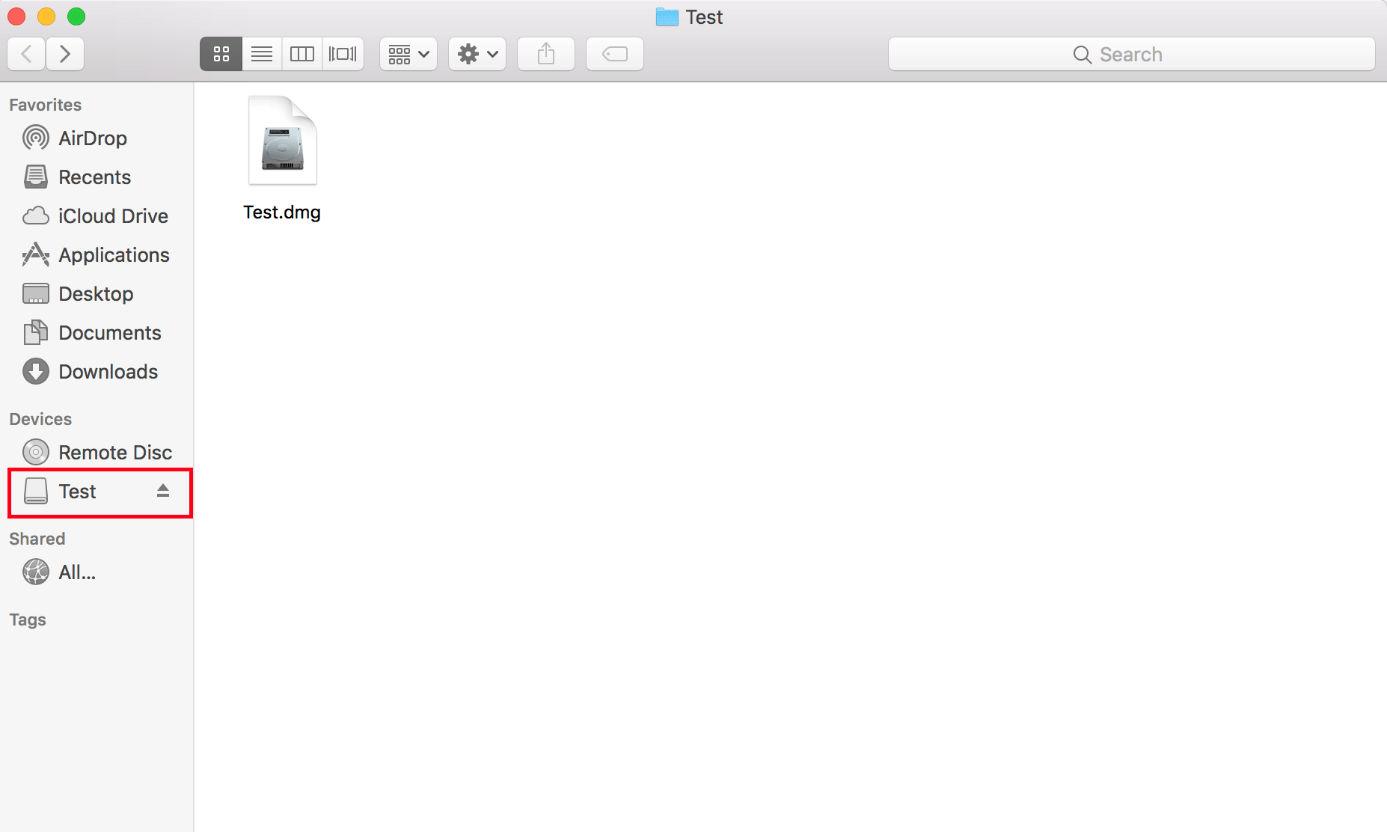The image size is (1387, 832).
Task: Select the Test.dmg file icon
Action: pos(282,142)
